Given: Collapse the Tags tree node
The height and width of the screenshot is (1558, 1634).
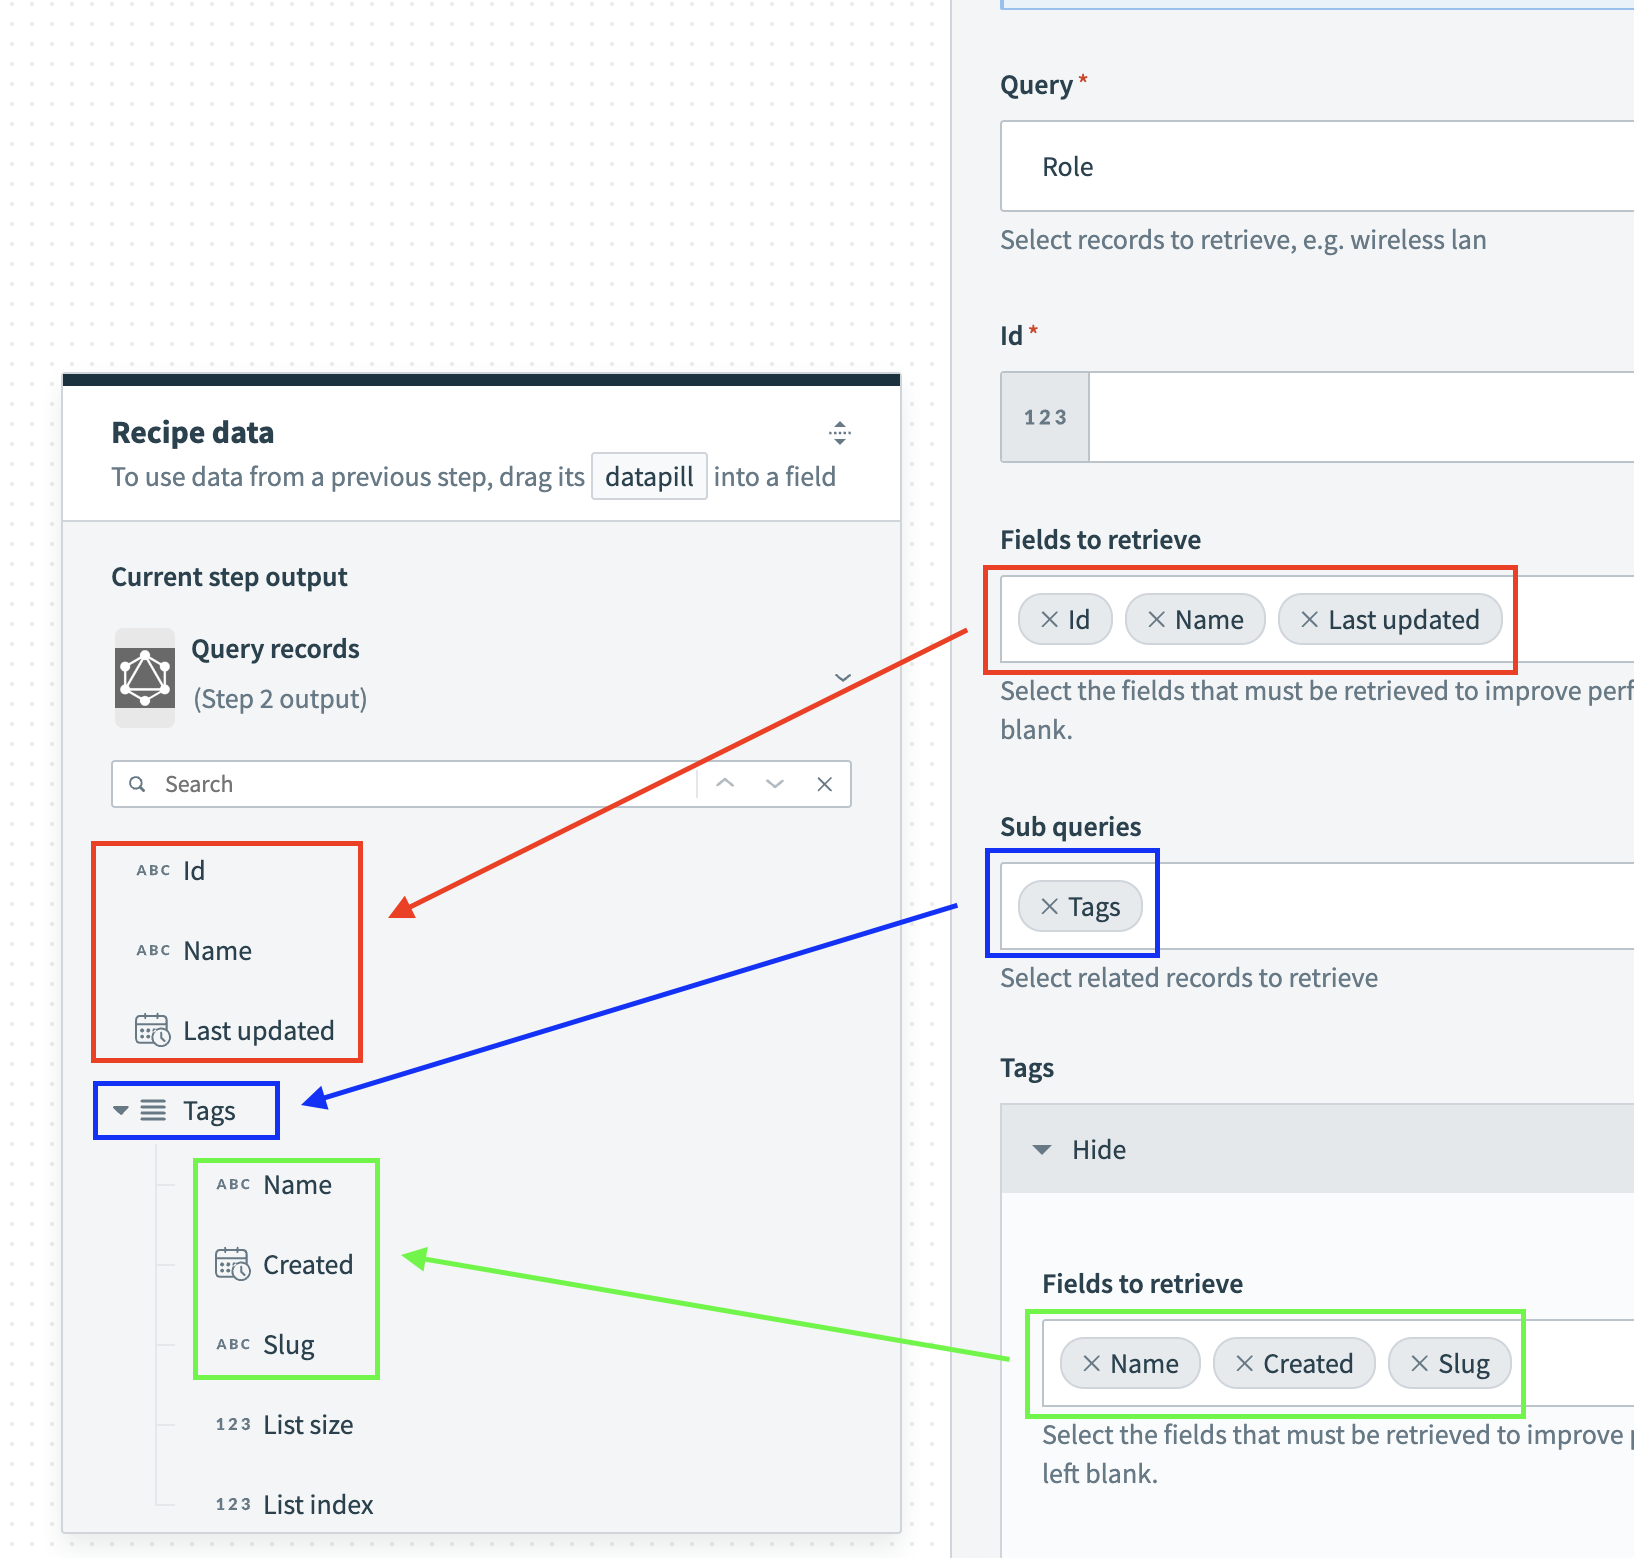Looking at the screenshot, I should pyautogui.click(x=120, y=1110).
